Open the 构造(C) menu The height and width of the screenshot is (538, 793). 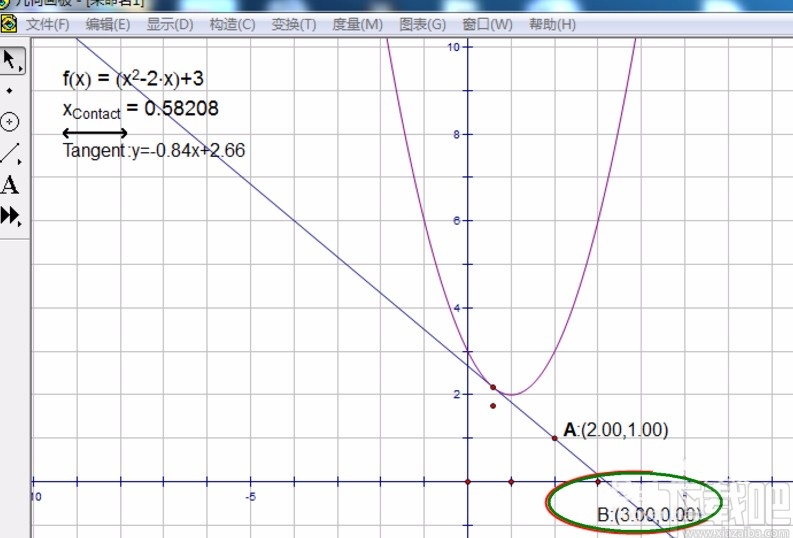pyautogui.click(x=232, y=24)
